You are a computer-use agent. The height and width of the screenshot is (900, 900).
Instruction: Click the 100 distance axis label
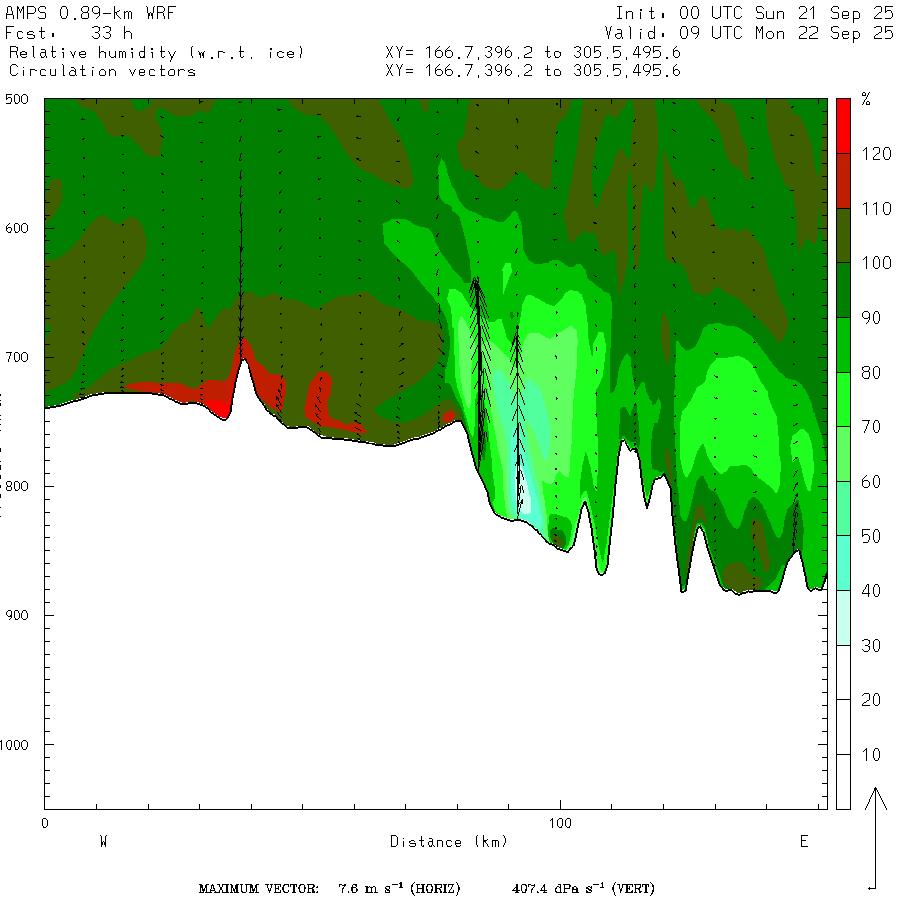[560, 823]
